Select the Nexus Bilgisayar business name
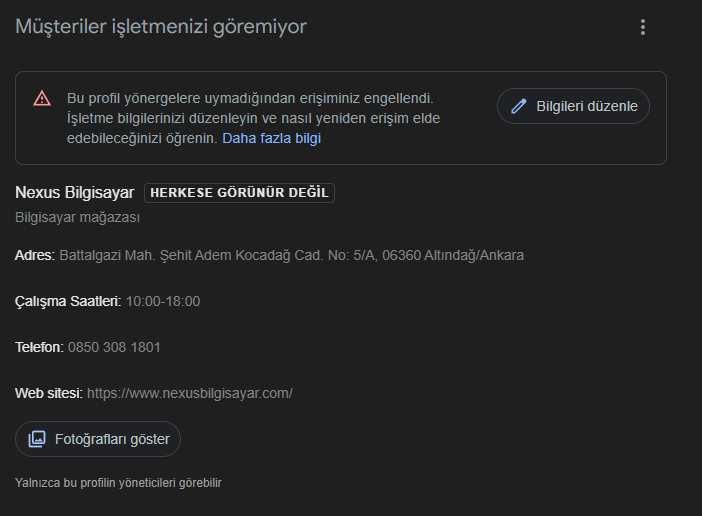This screenshot has width=702, height=516. click(x=75, y=192)
